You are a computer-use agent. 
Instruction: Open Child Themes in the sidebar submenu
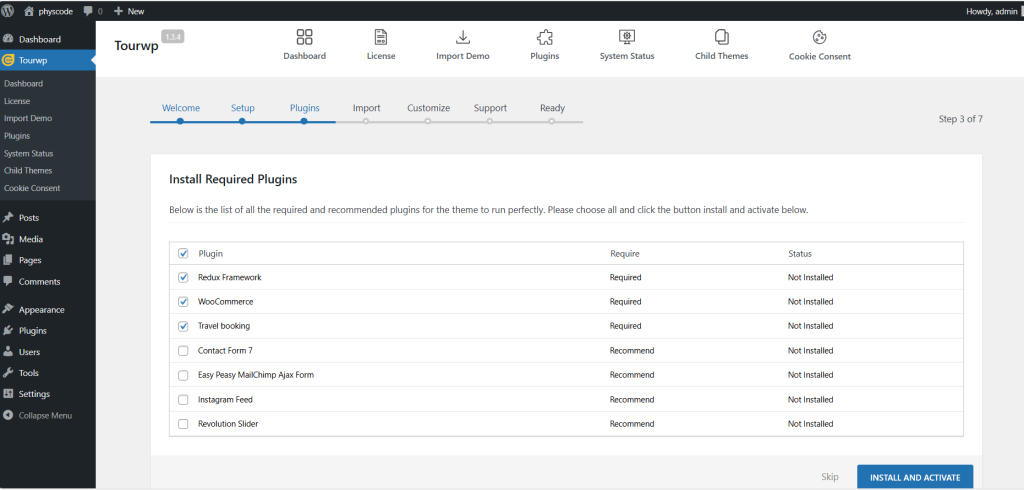click(28, 171)
